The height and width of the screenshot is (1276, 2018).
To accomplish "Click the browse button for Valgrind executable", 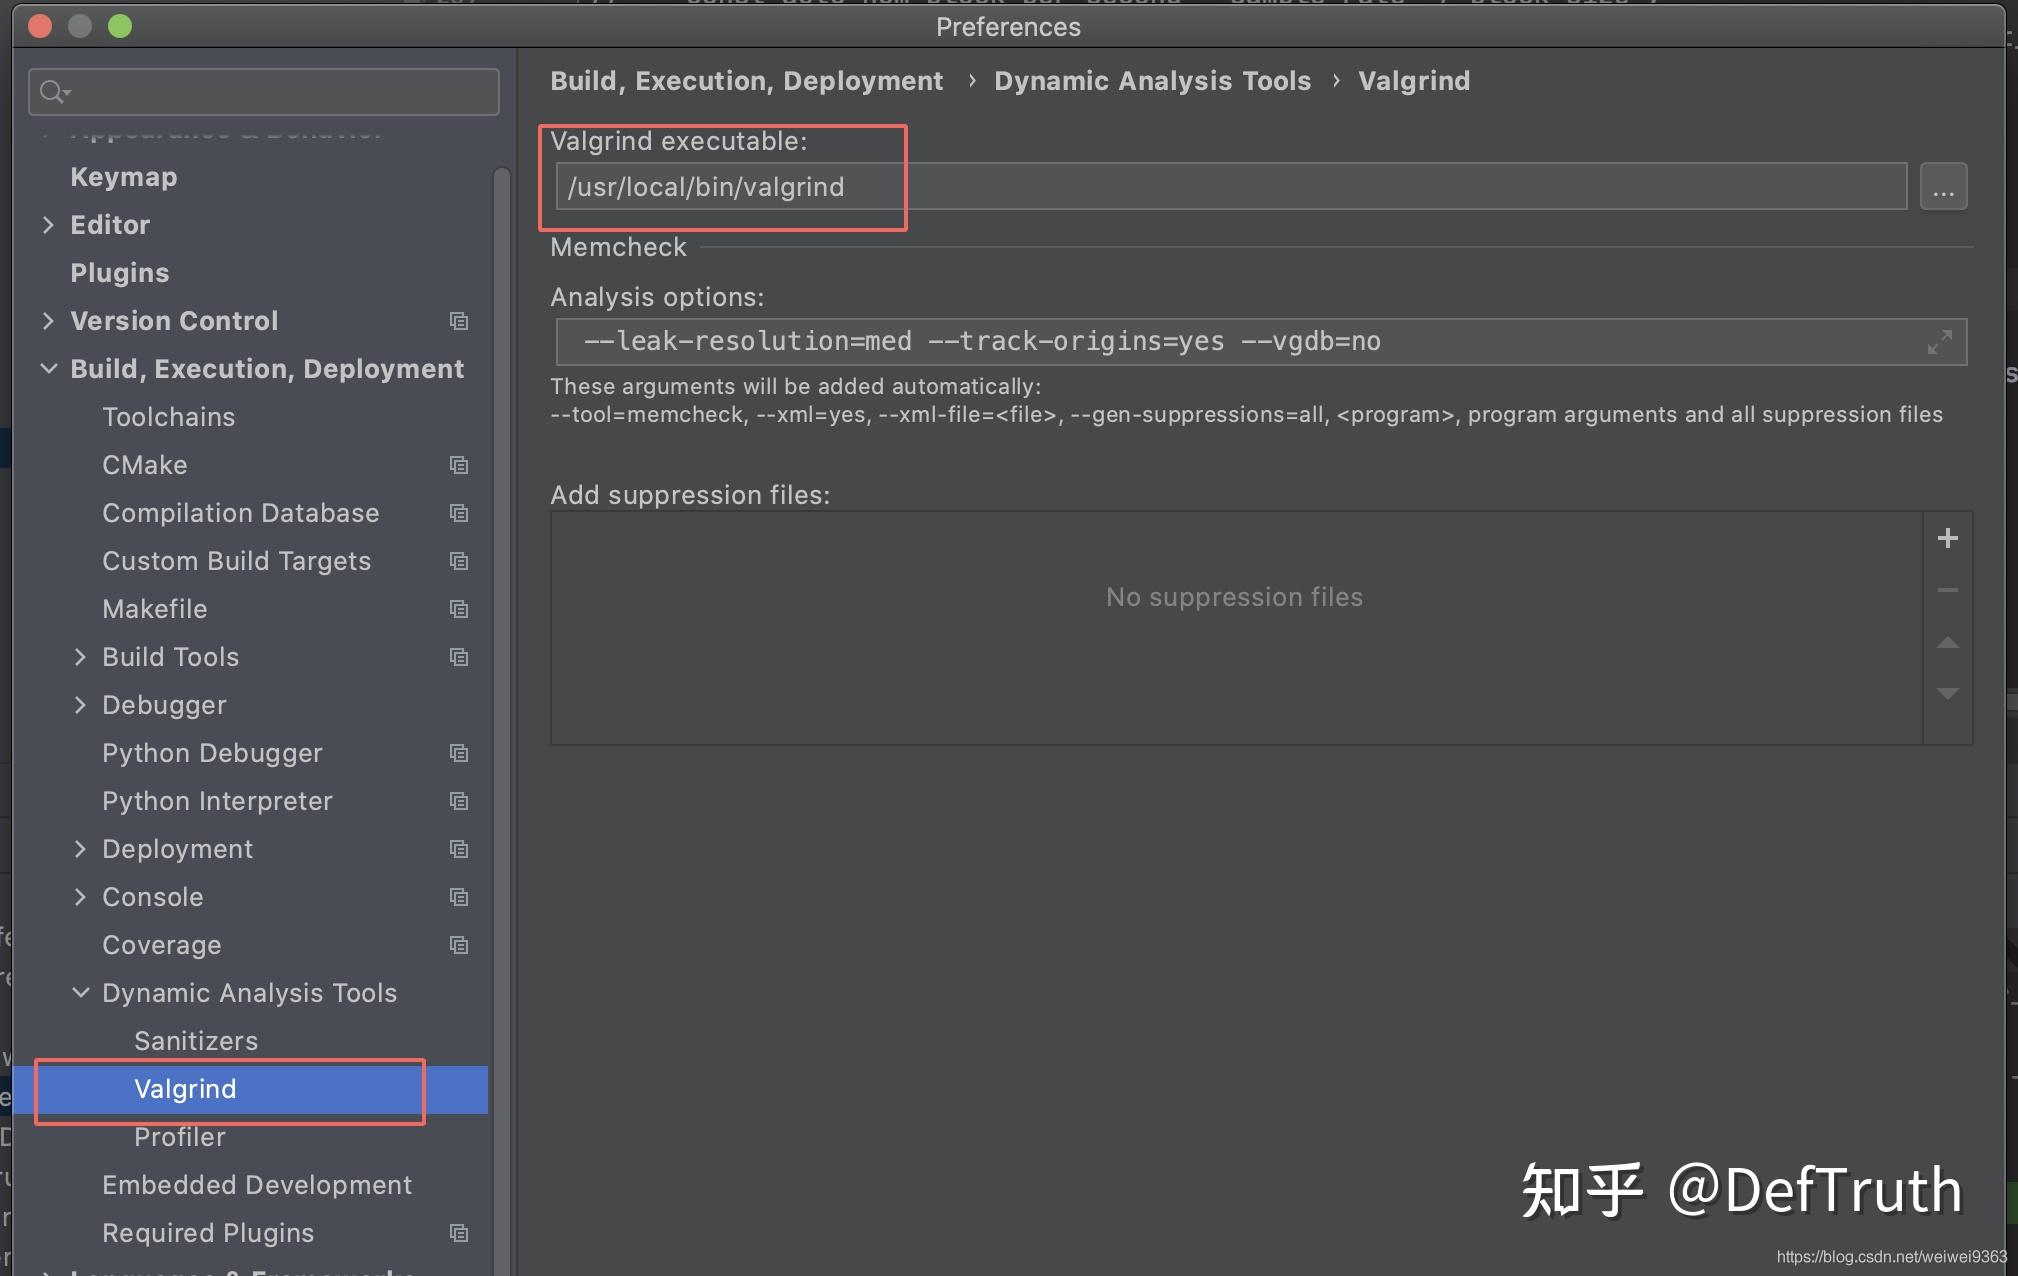I will click(1942, 185).
